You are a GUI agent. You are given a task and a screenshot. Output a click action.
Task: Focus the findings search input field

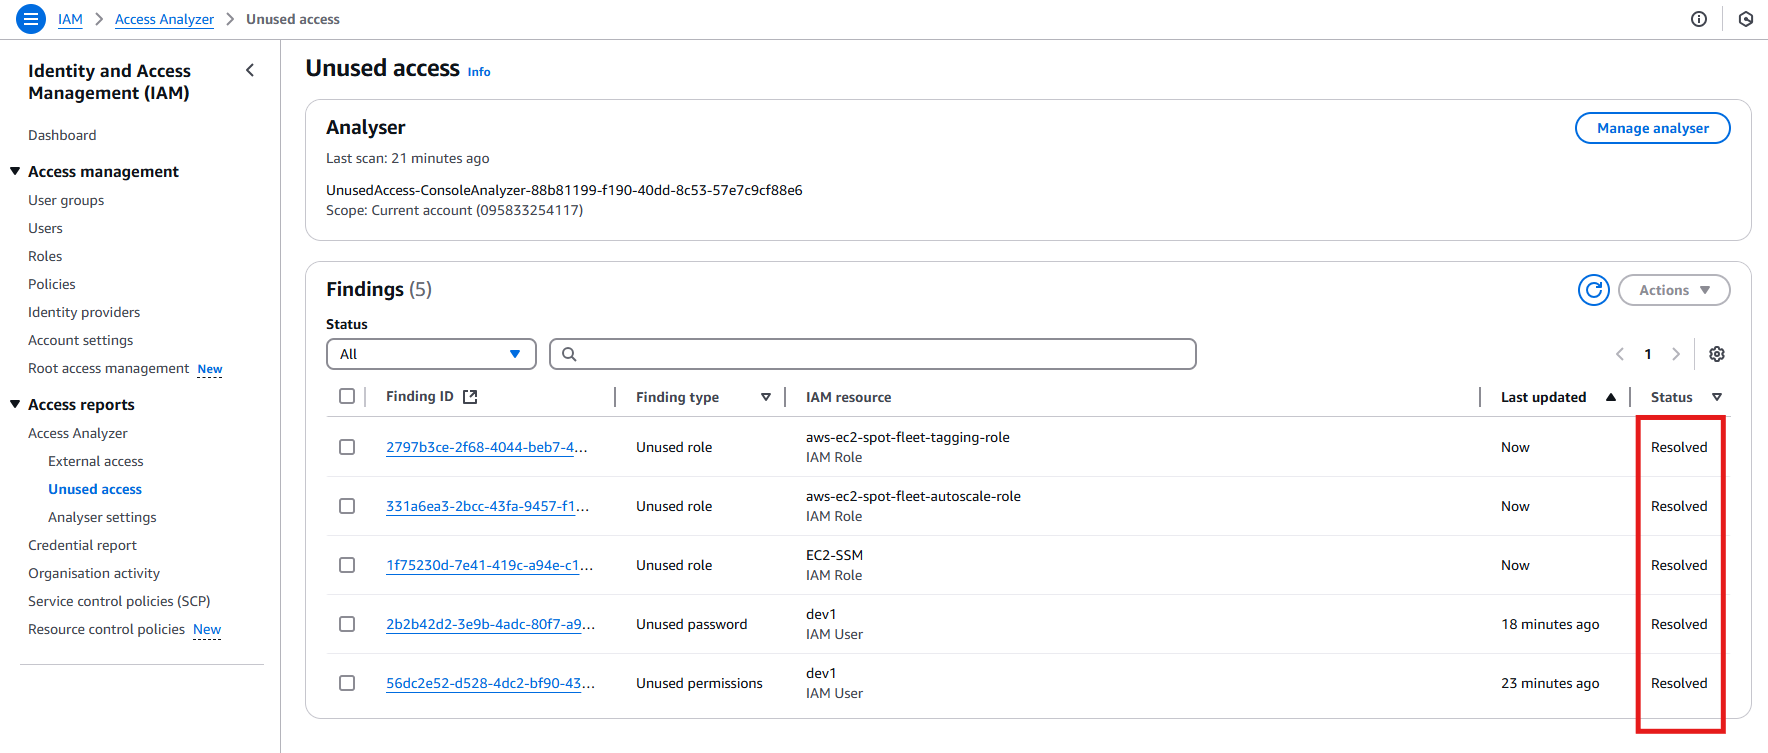pos(873,354)
